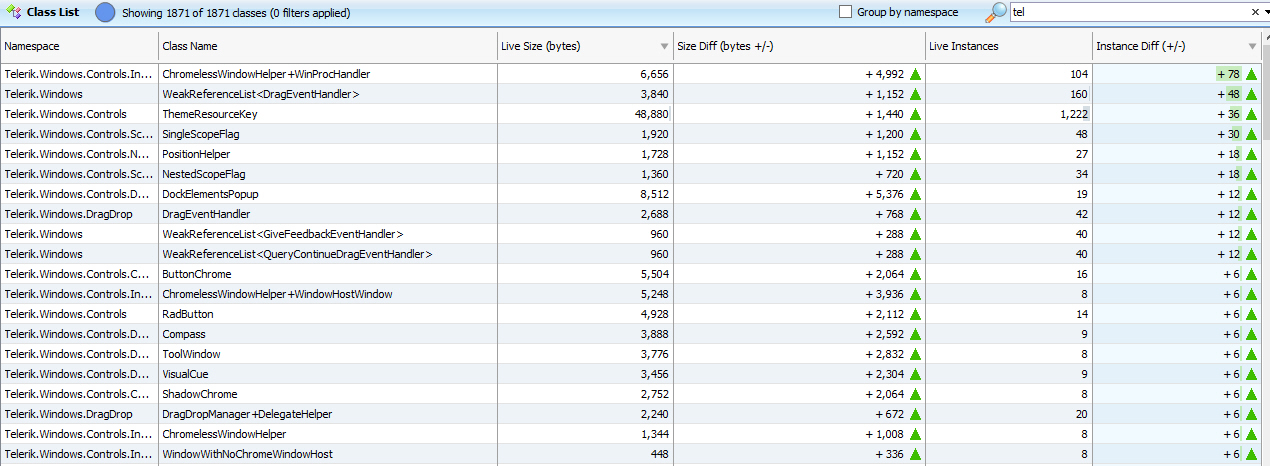
Task: Open the Live Size column filter arrow
Action: (665, 47)
